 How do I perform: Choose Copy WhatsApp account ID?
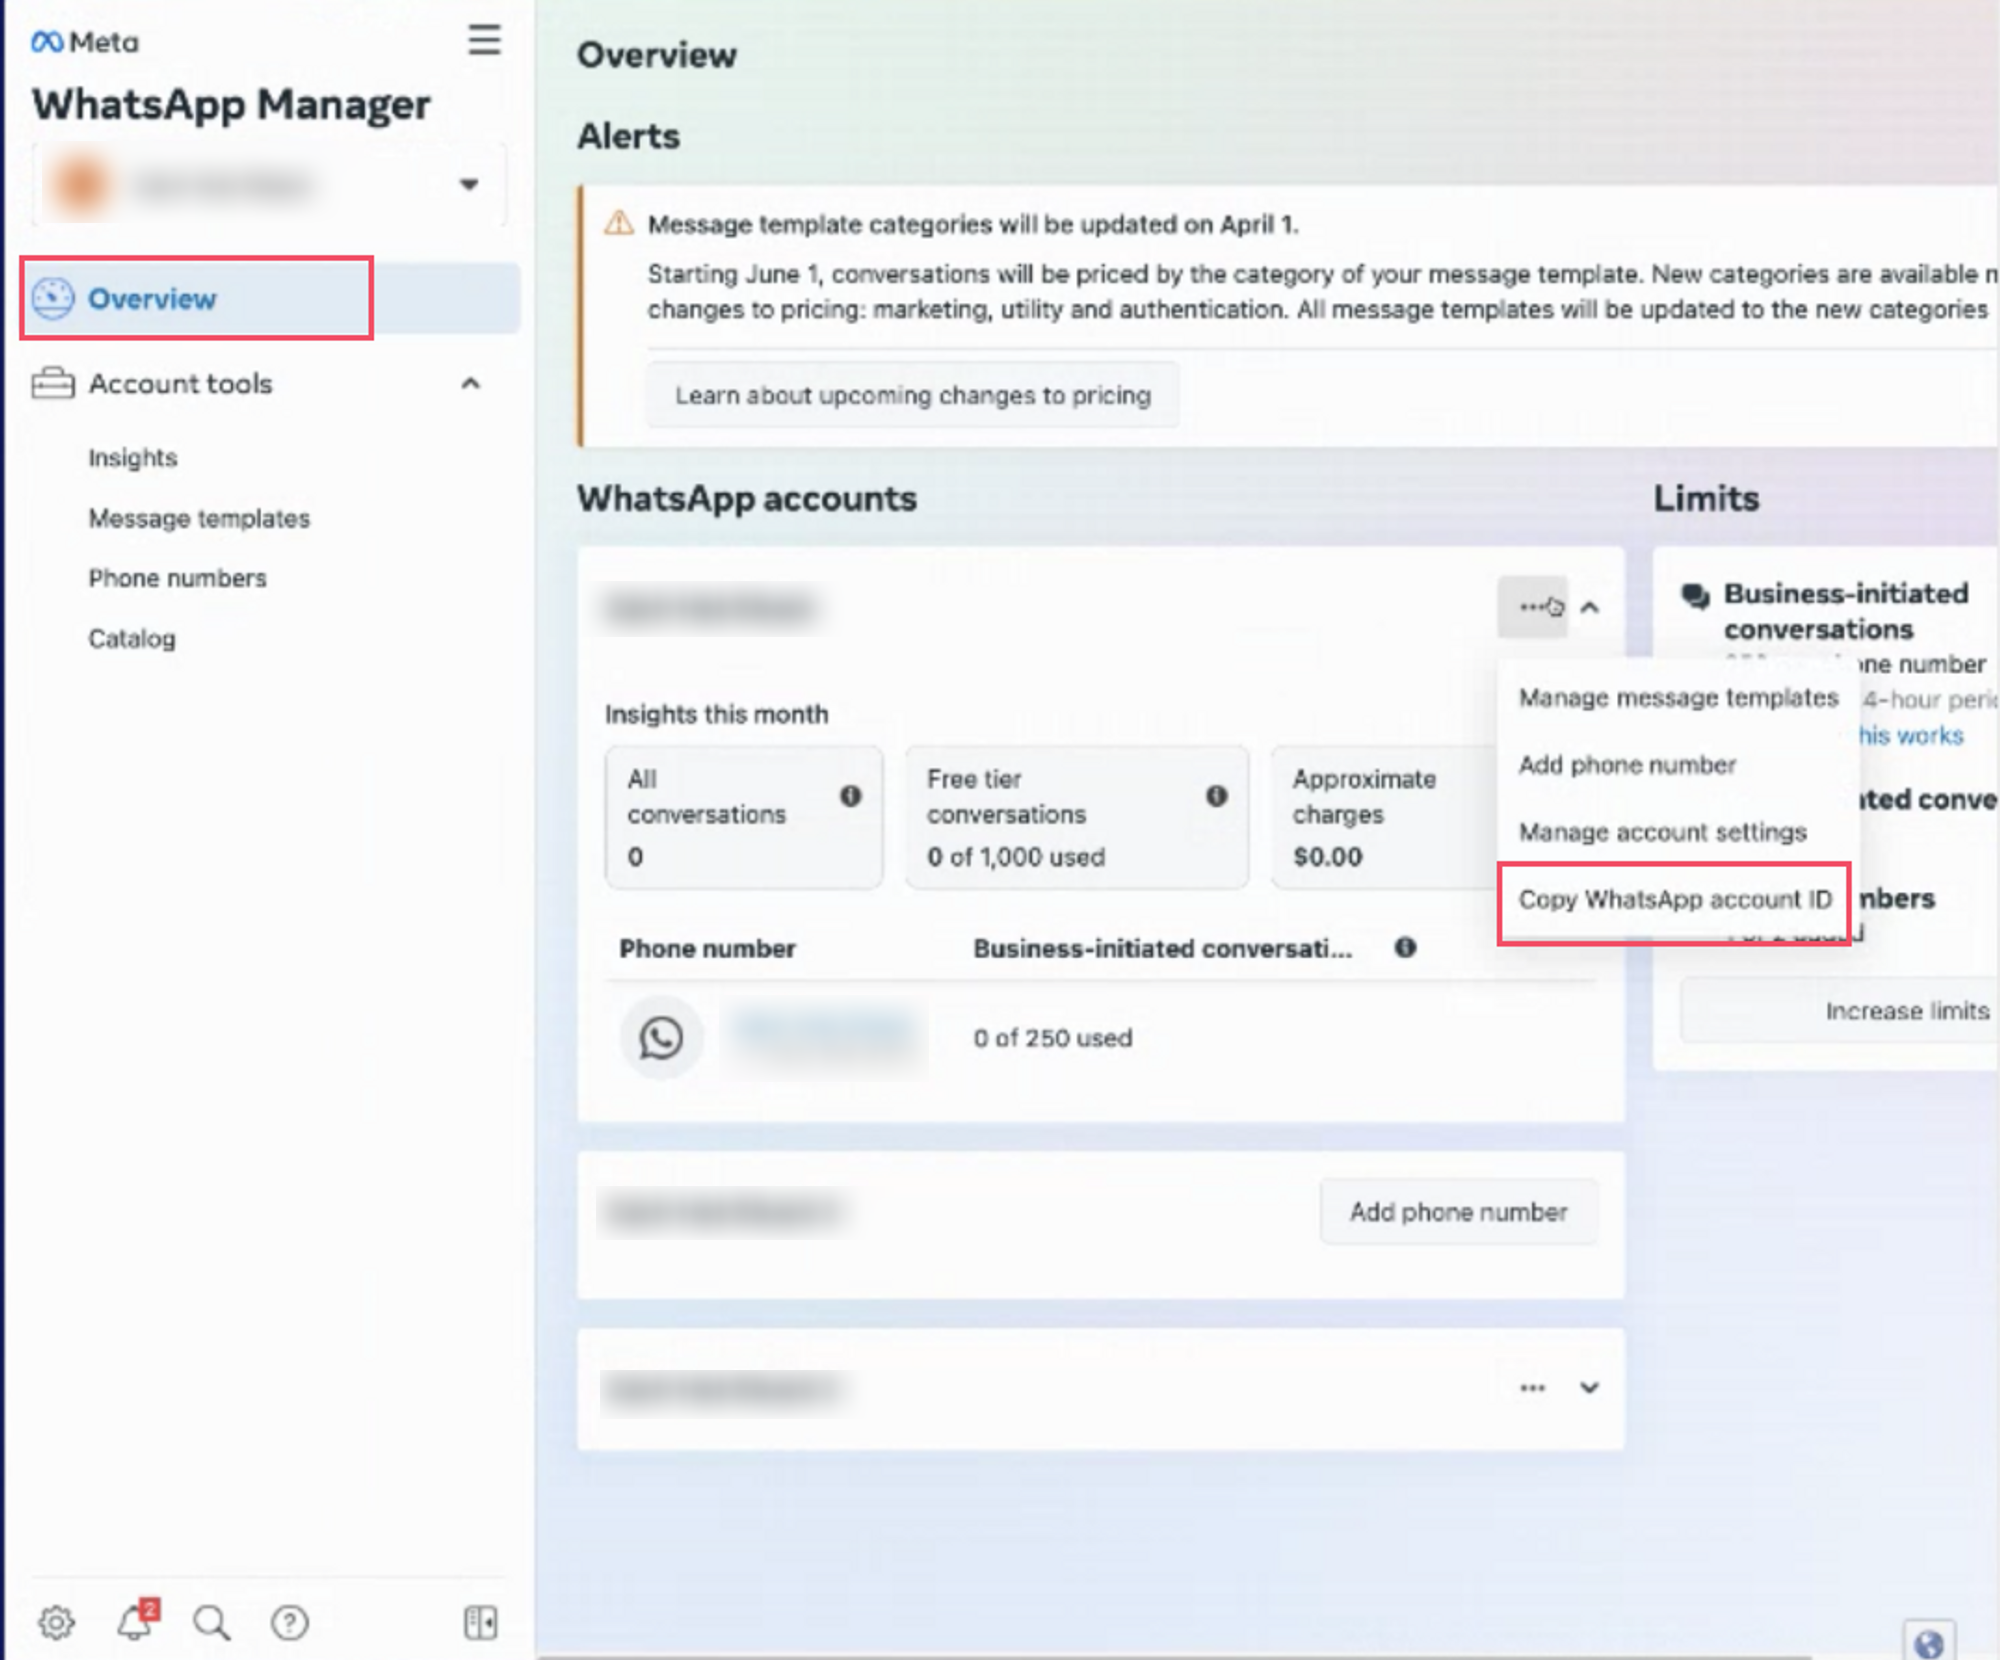coord(1675,899)
